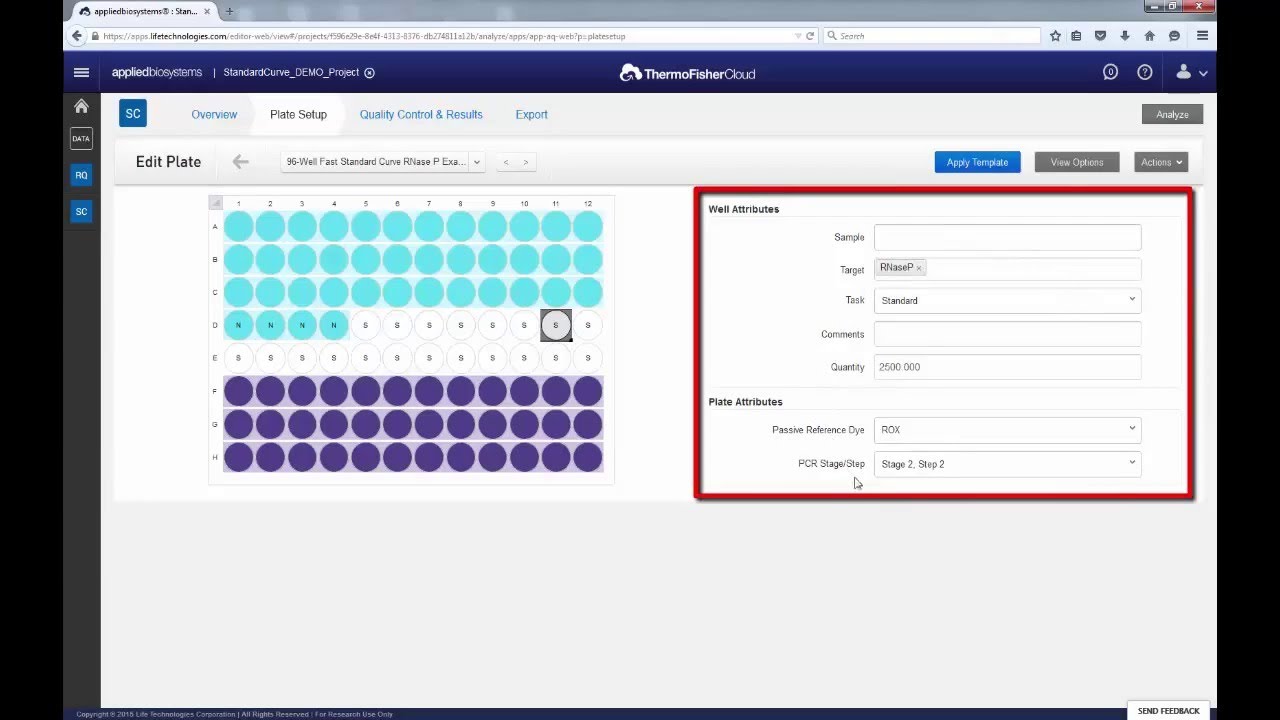Click StandardCurve_DEMO_Project name
The height and width of the screenshot is (720, 1280).
coord(291,72)
